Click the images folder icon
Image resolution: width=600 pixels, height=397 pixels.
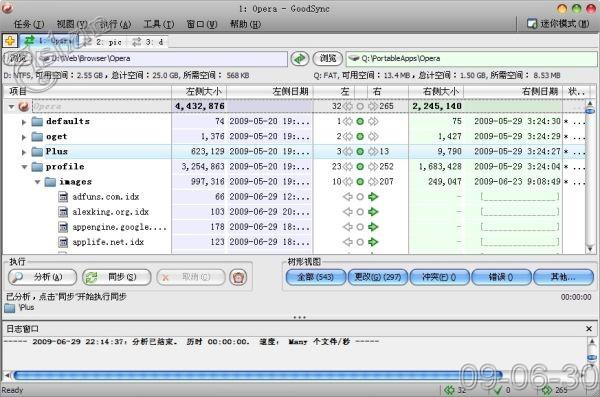[x=50, y=182]
